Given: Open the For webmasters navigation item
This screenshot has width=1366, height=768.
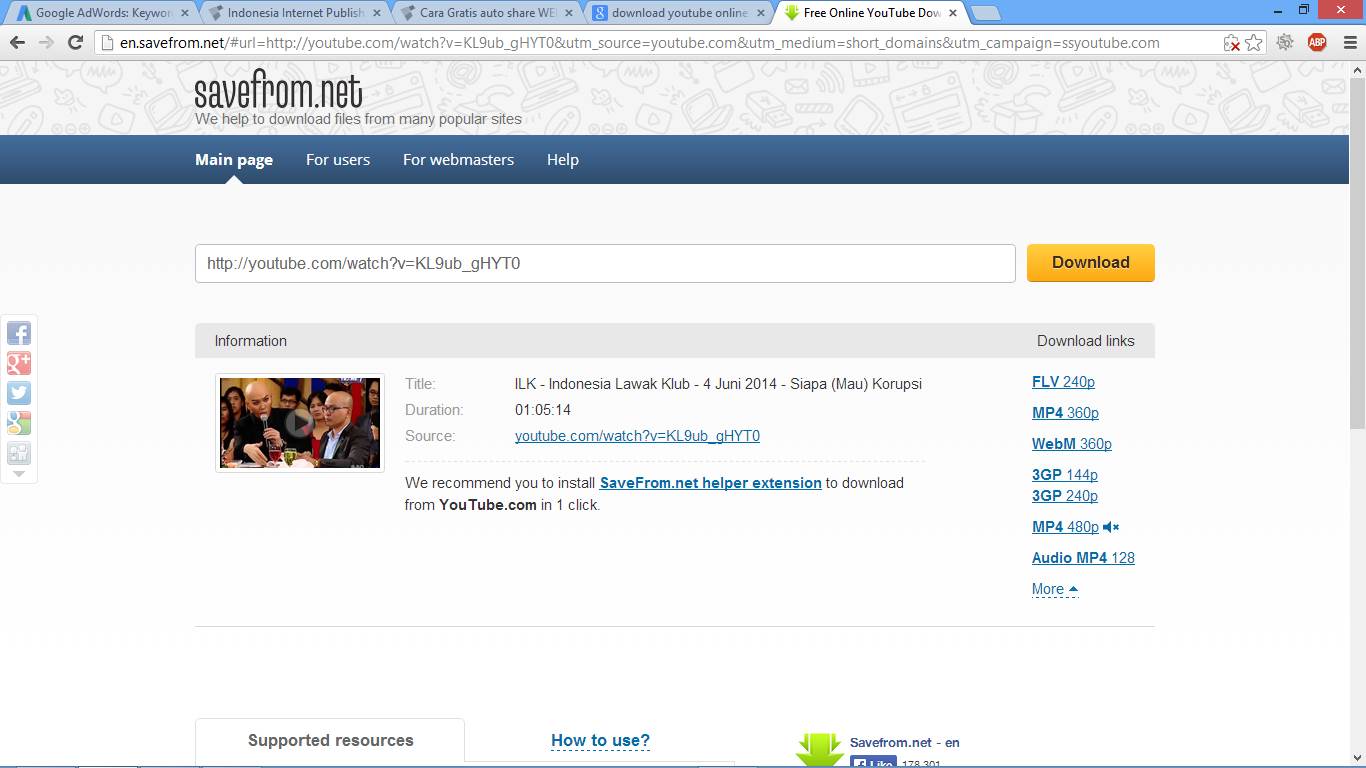Looking at the screenshot, I should tap(458, 160).
